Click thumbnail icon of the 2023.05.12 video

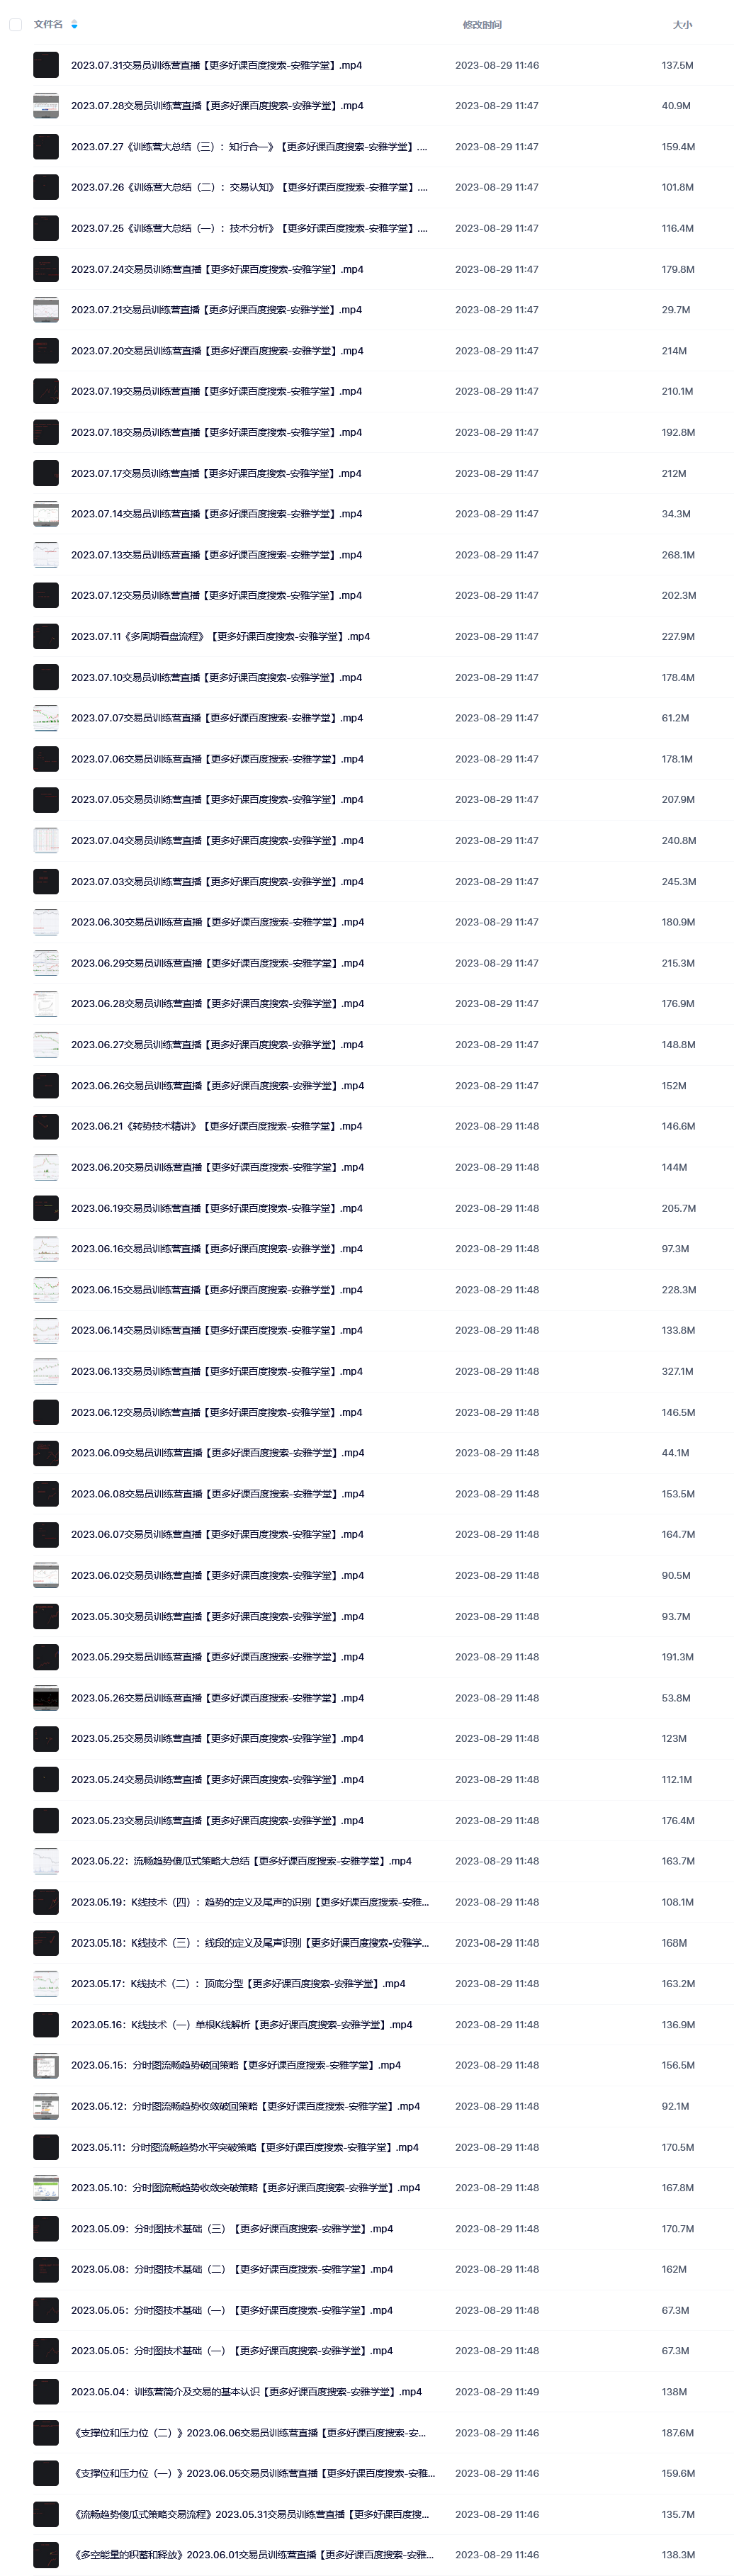tap(46, 2106)
